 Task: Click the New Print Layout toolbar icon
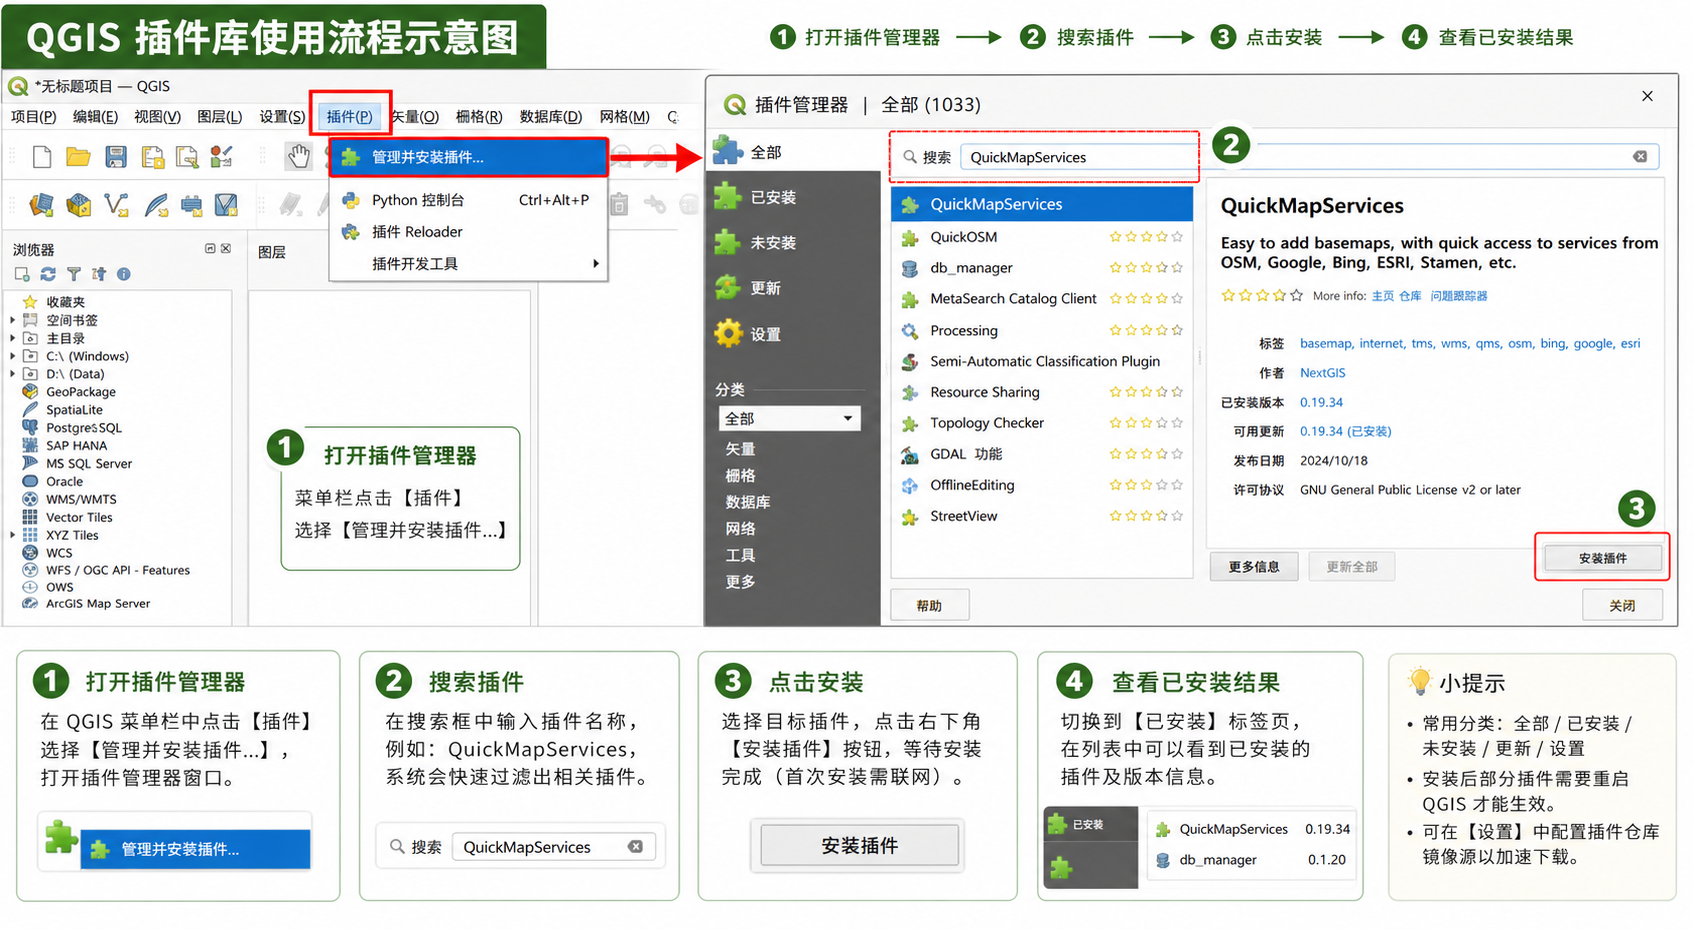[x=152, y=156]
